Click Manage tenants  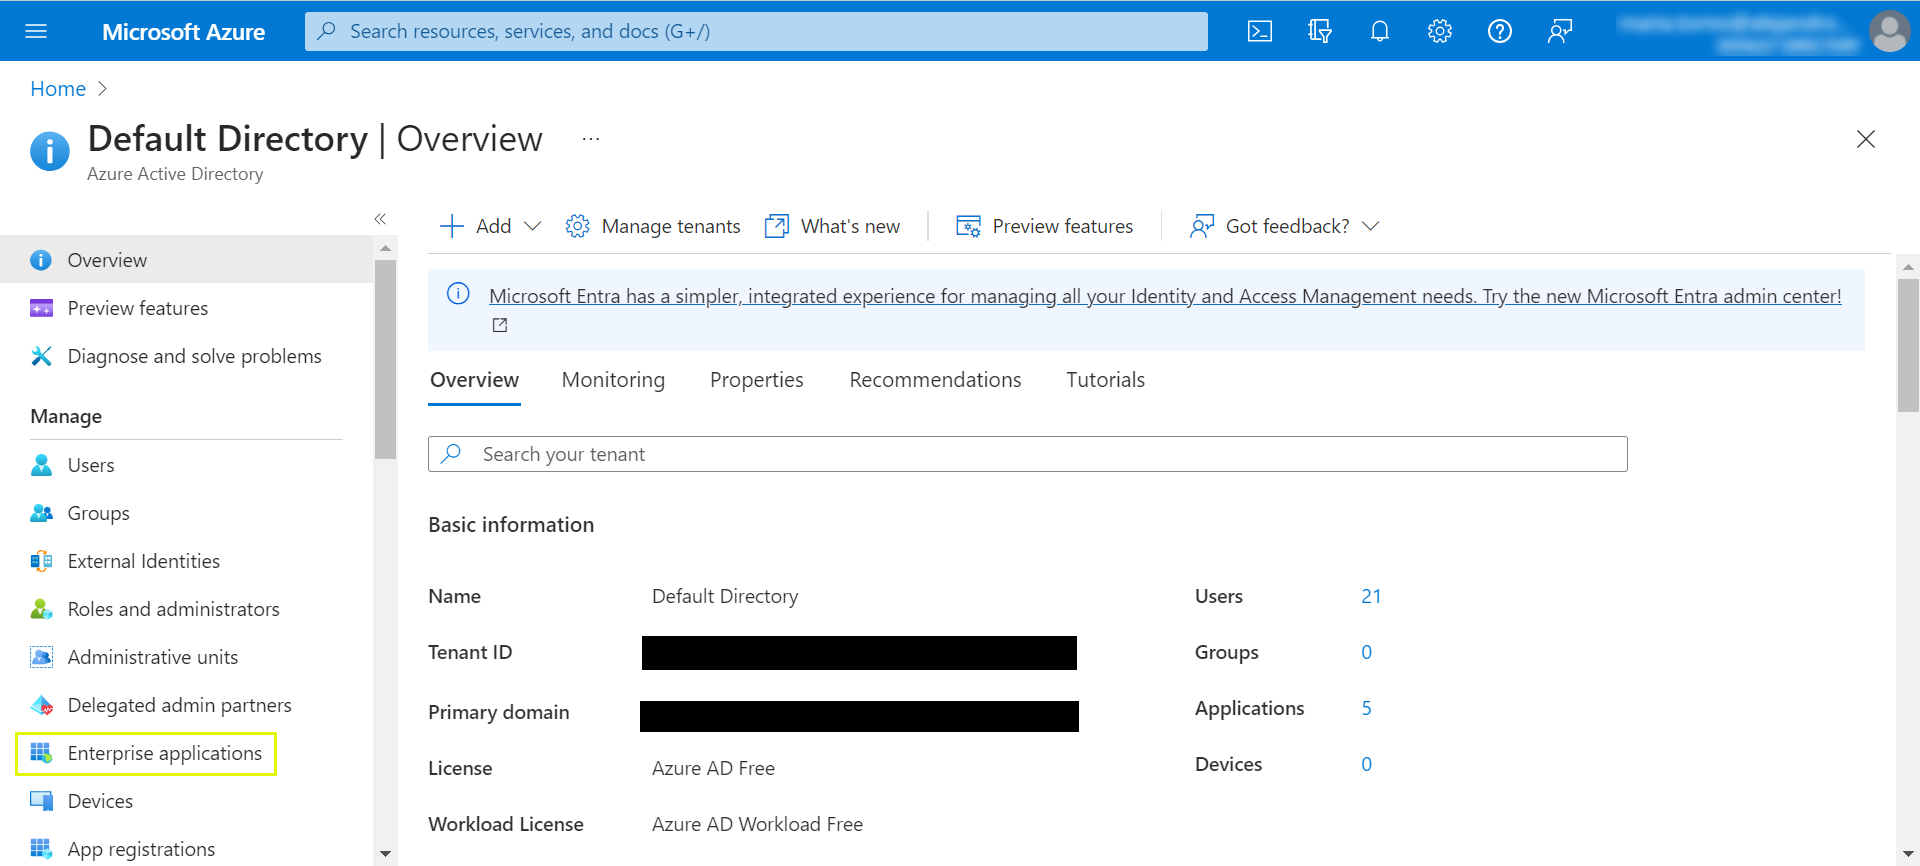653,226
